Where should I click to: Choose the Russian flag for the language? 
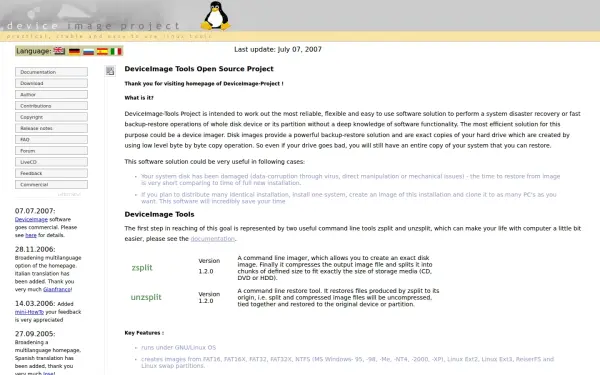pos(88,51)
